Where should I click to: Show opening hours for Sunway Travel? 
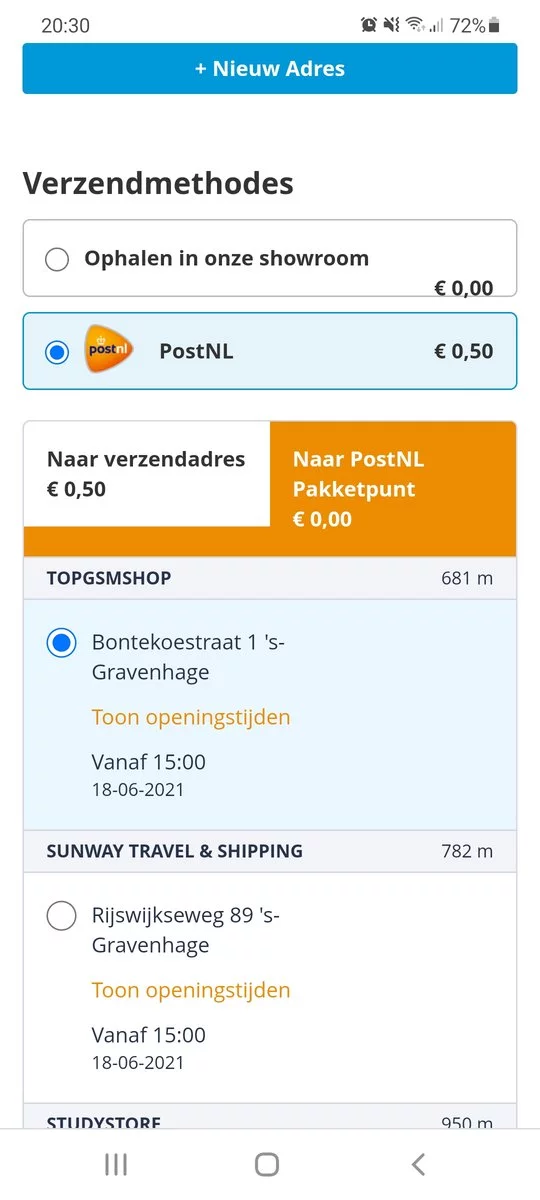(x=191, y=990)
